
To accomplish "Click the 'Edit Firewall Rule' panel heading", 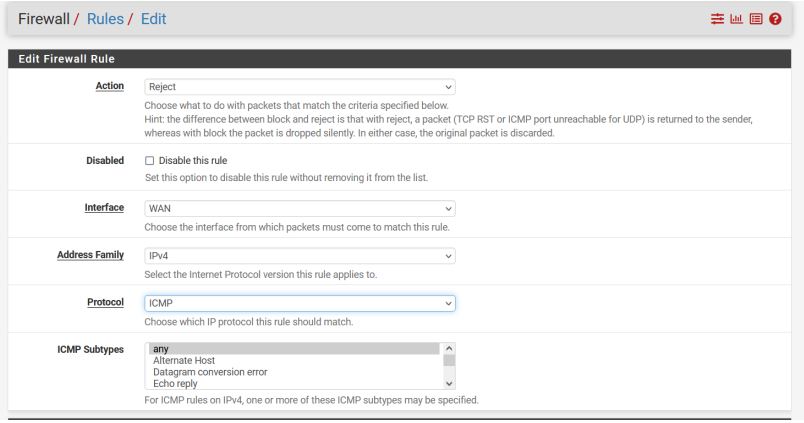I will point(67,59).
